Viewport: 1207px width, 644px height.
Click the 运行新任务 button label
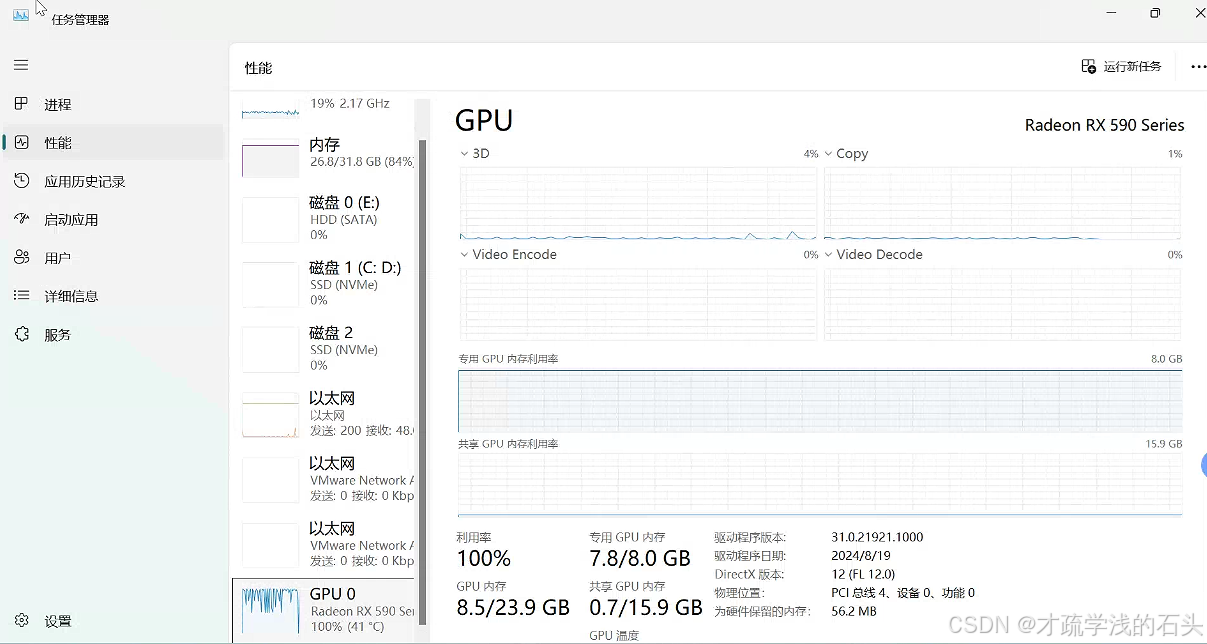tap(1132, 67)
